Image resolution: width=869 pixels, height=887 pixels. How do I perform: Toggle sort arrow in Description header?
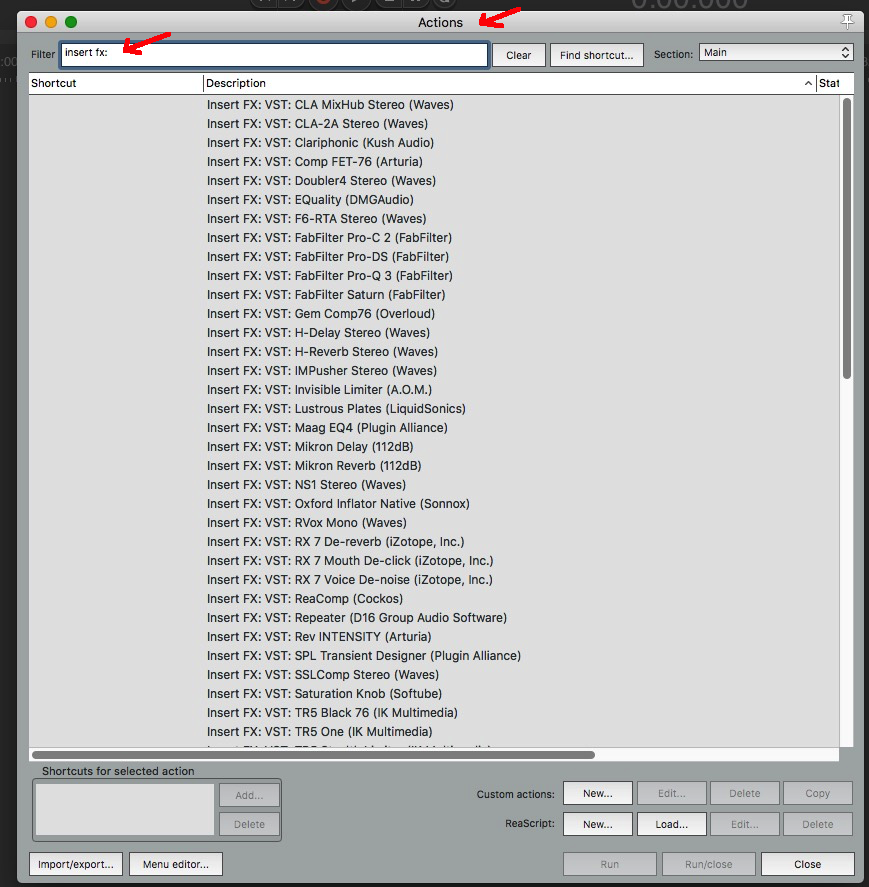pyautogui.click(x=808, y=83)
